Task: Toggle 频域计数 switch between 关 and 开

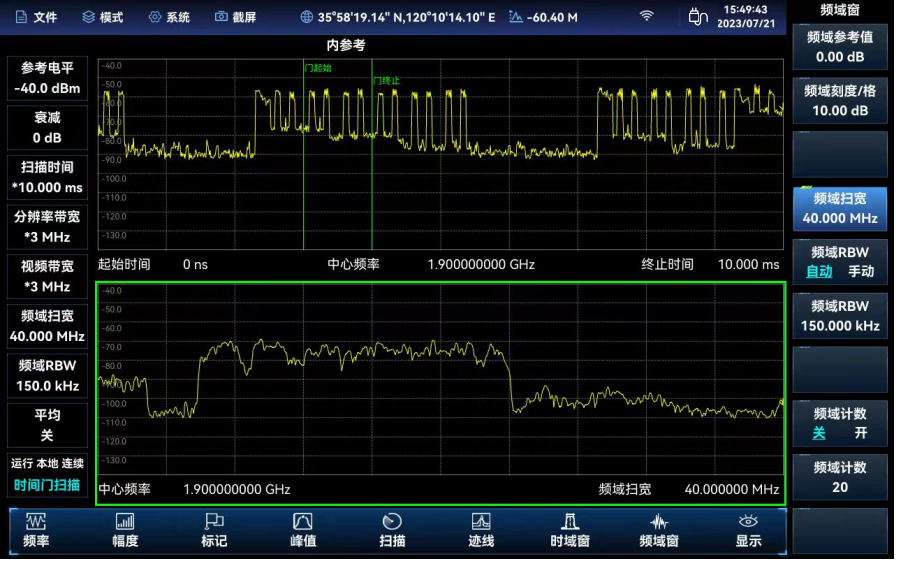Action: (839, 423)
